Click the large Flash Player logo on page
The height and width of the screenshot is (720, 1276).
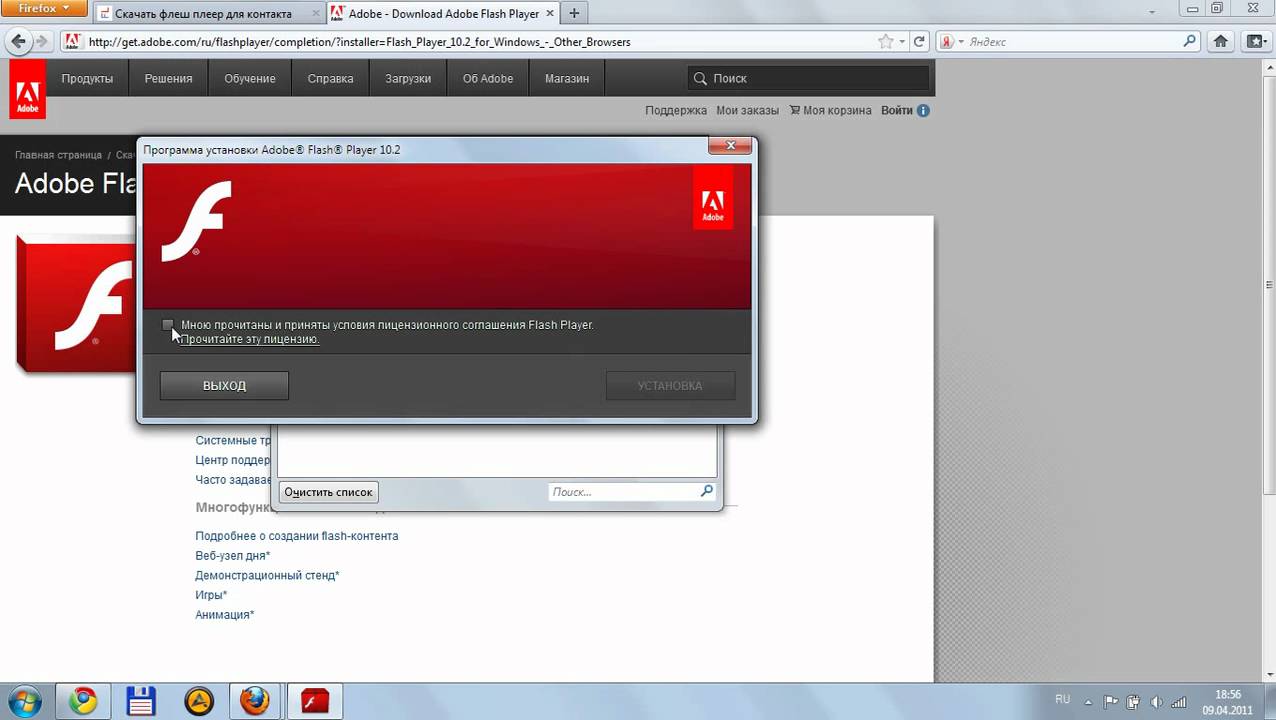tap(76, 304)
